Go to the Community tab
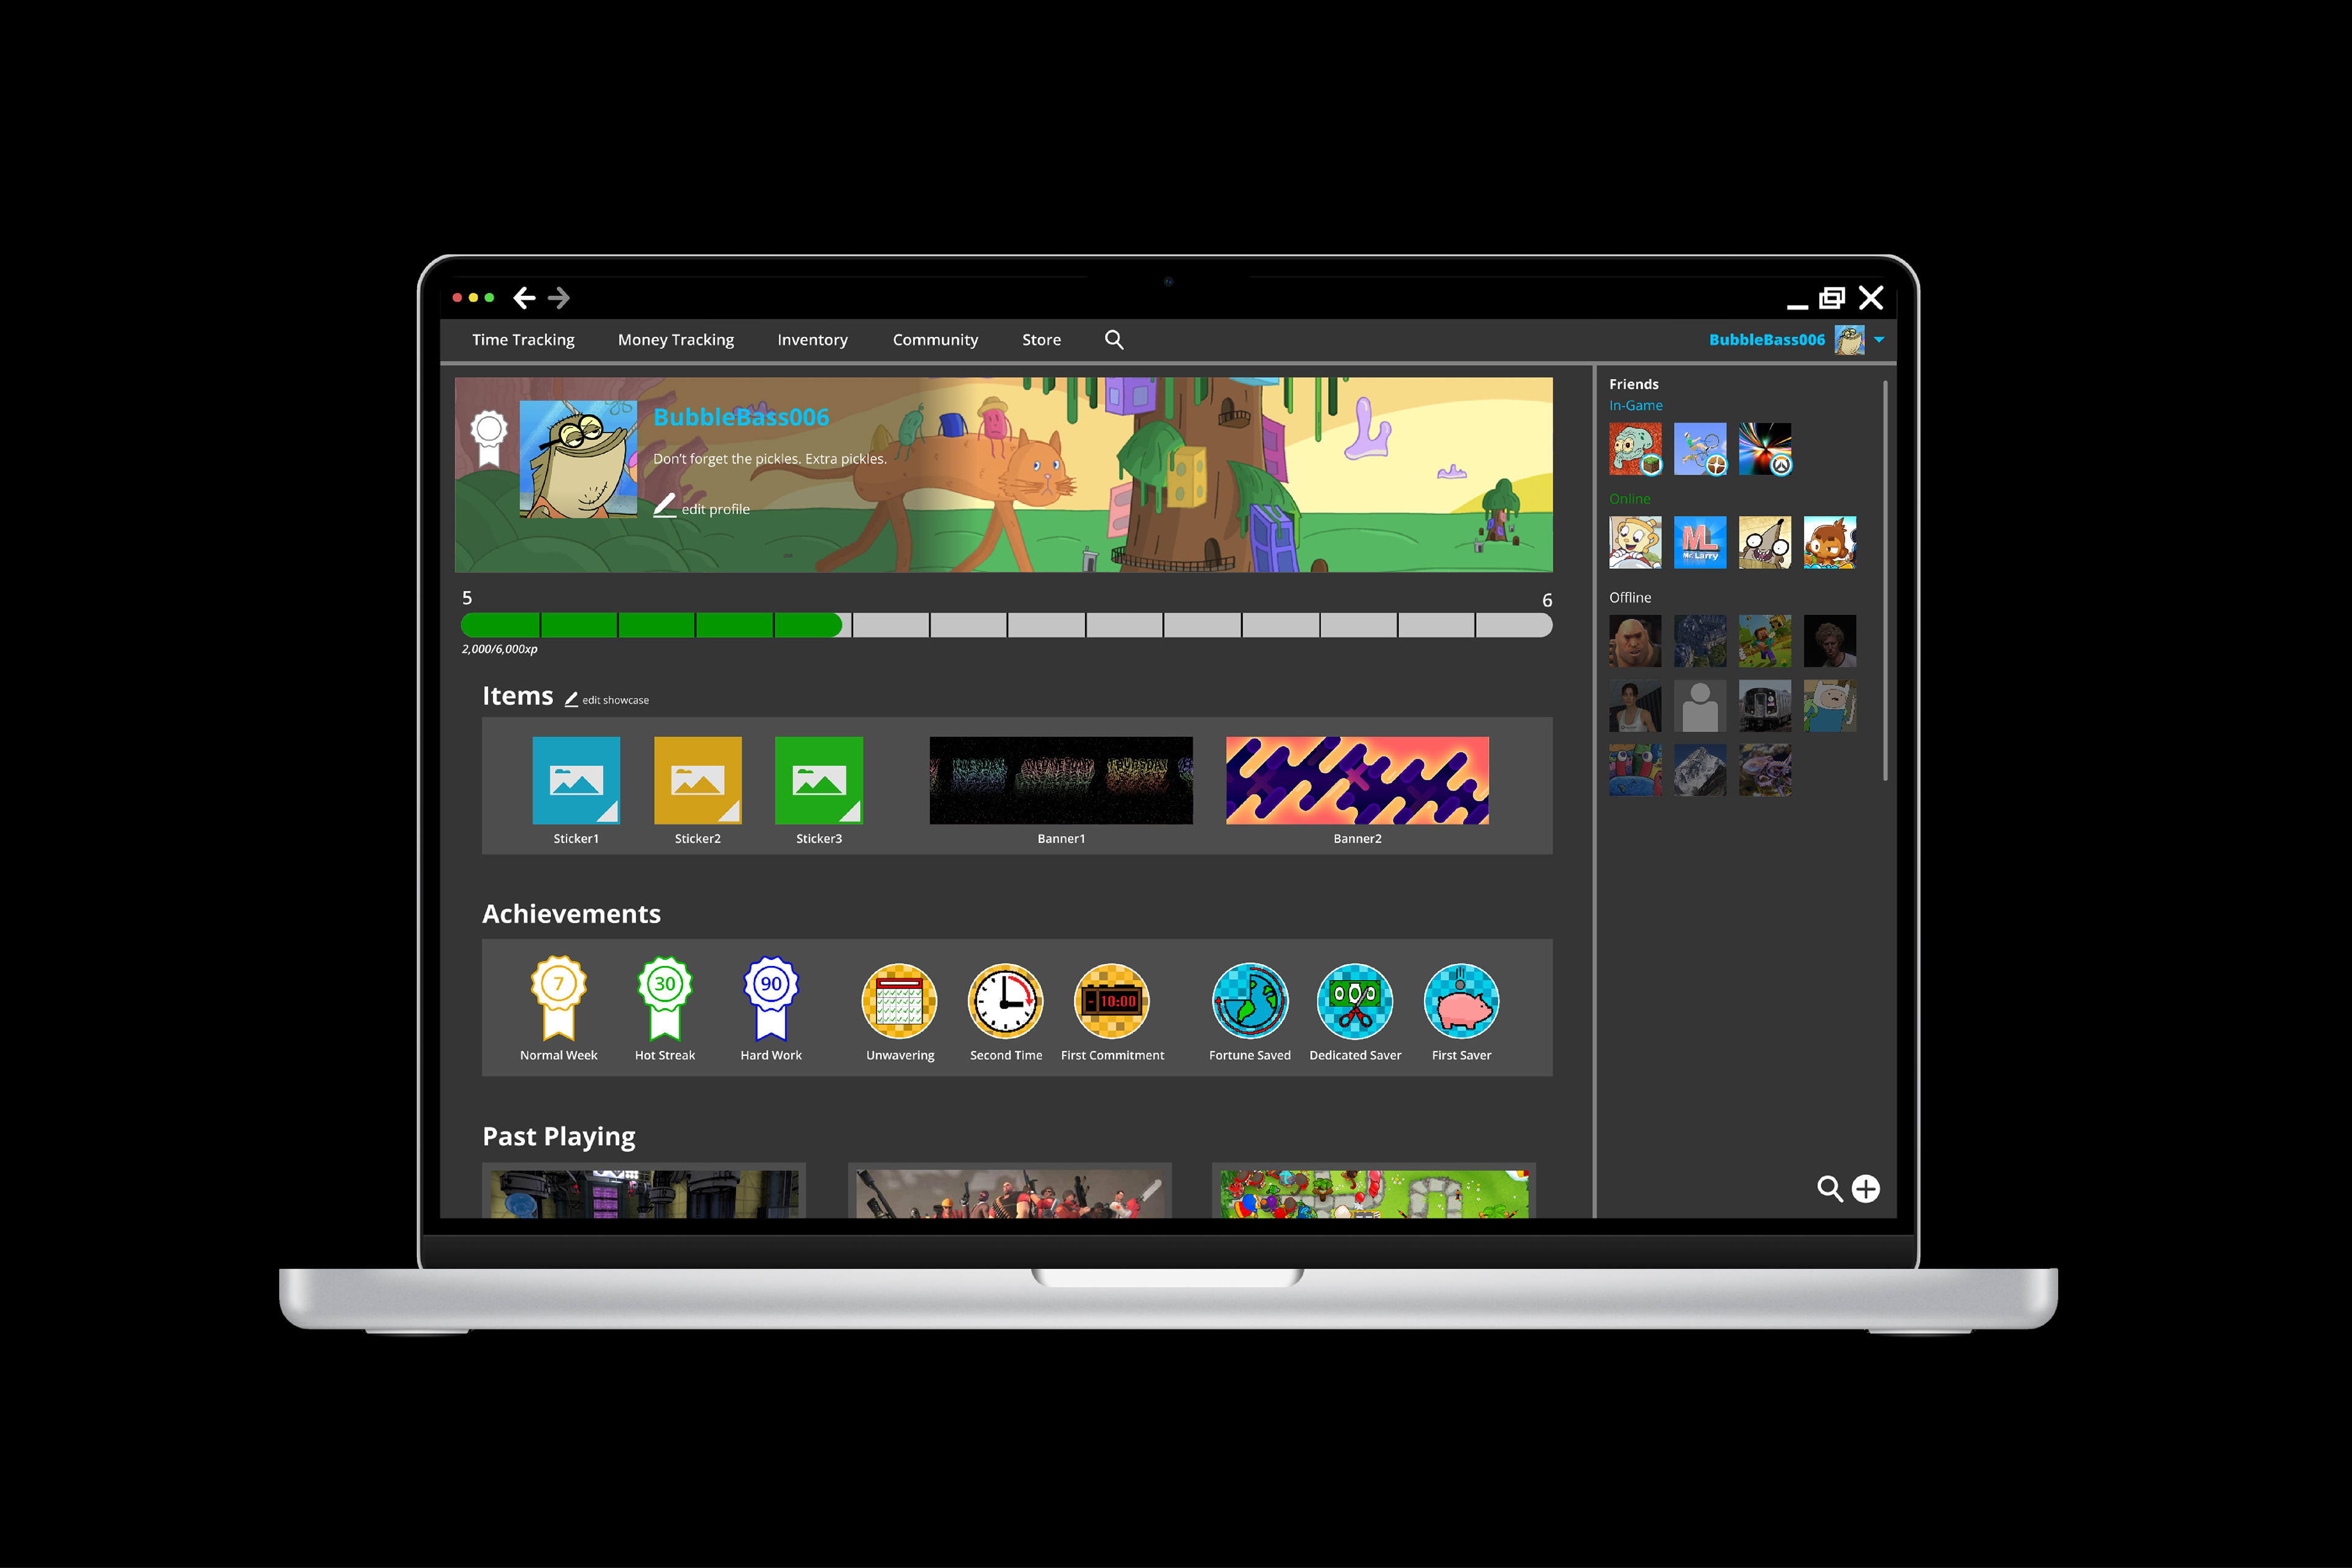 click(935, 340)
